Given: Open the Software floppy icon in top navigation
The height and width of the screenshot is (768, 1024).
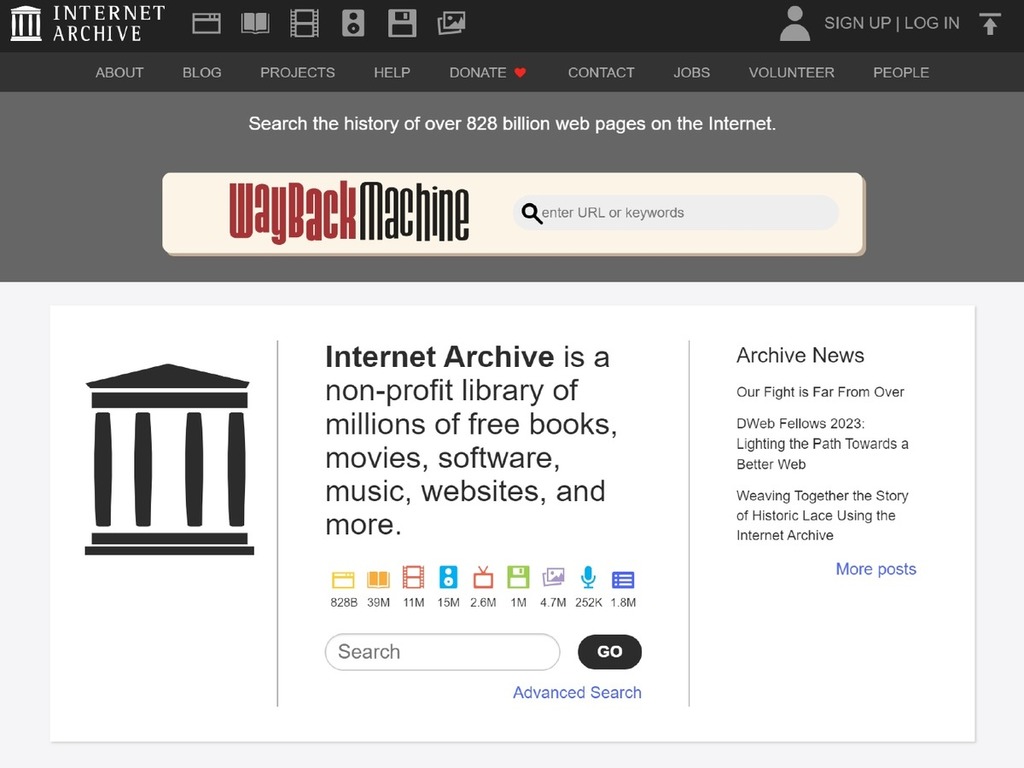Looking at the screenshot, I should pyautogui.click(x=402, y=24).
